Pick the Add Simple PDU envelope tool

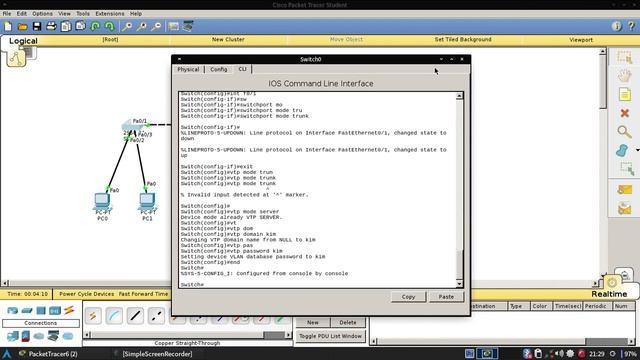[x=624, y=189]
